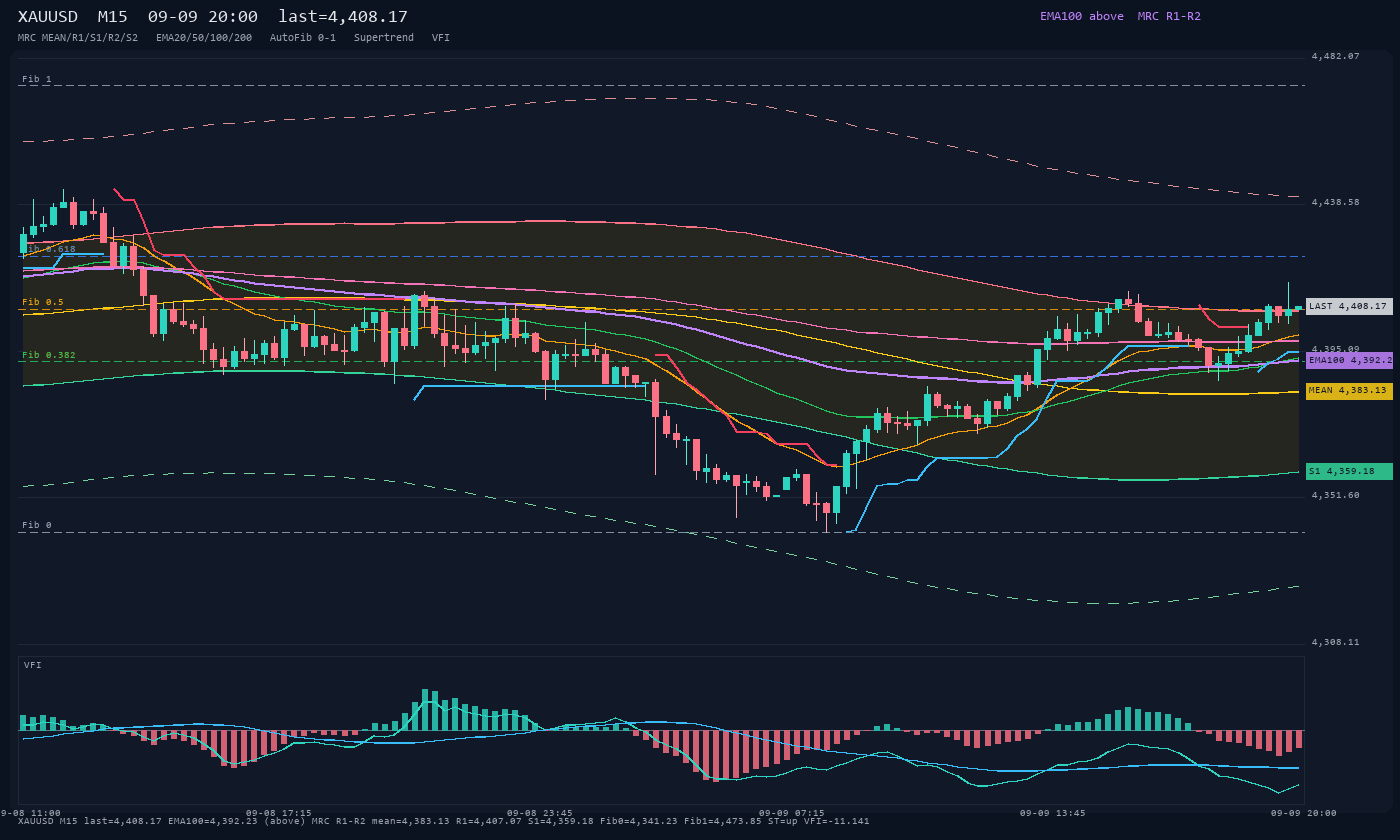Click the M15 timeframe in the title
Viewport: 1400px width, 840px height.
[113, 16]
